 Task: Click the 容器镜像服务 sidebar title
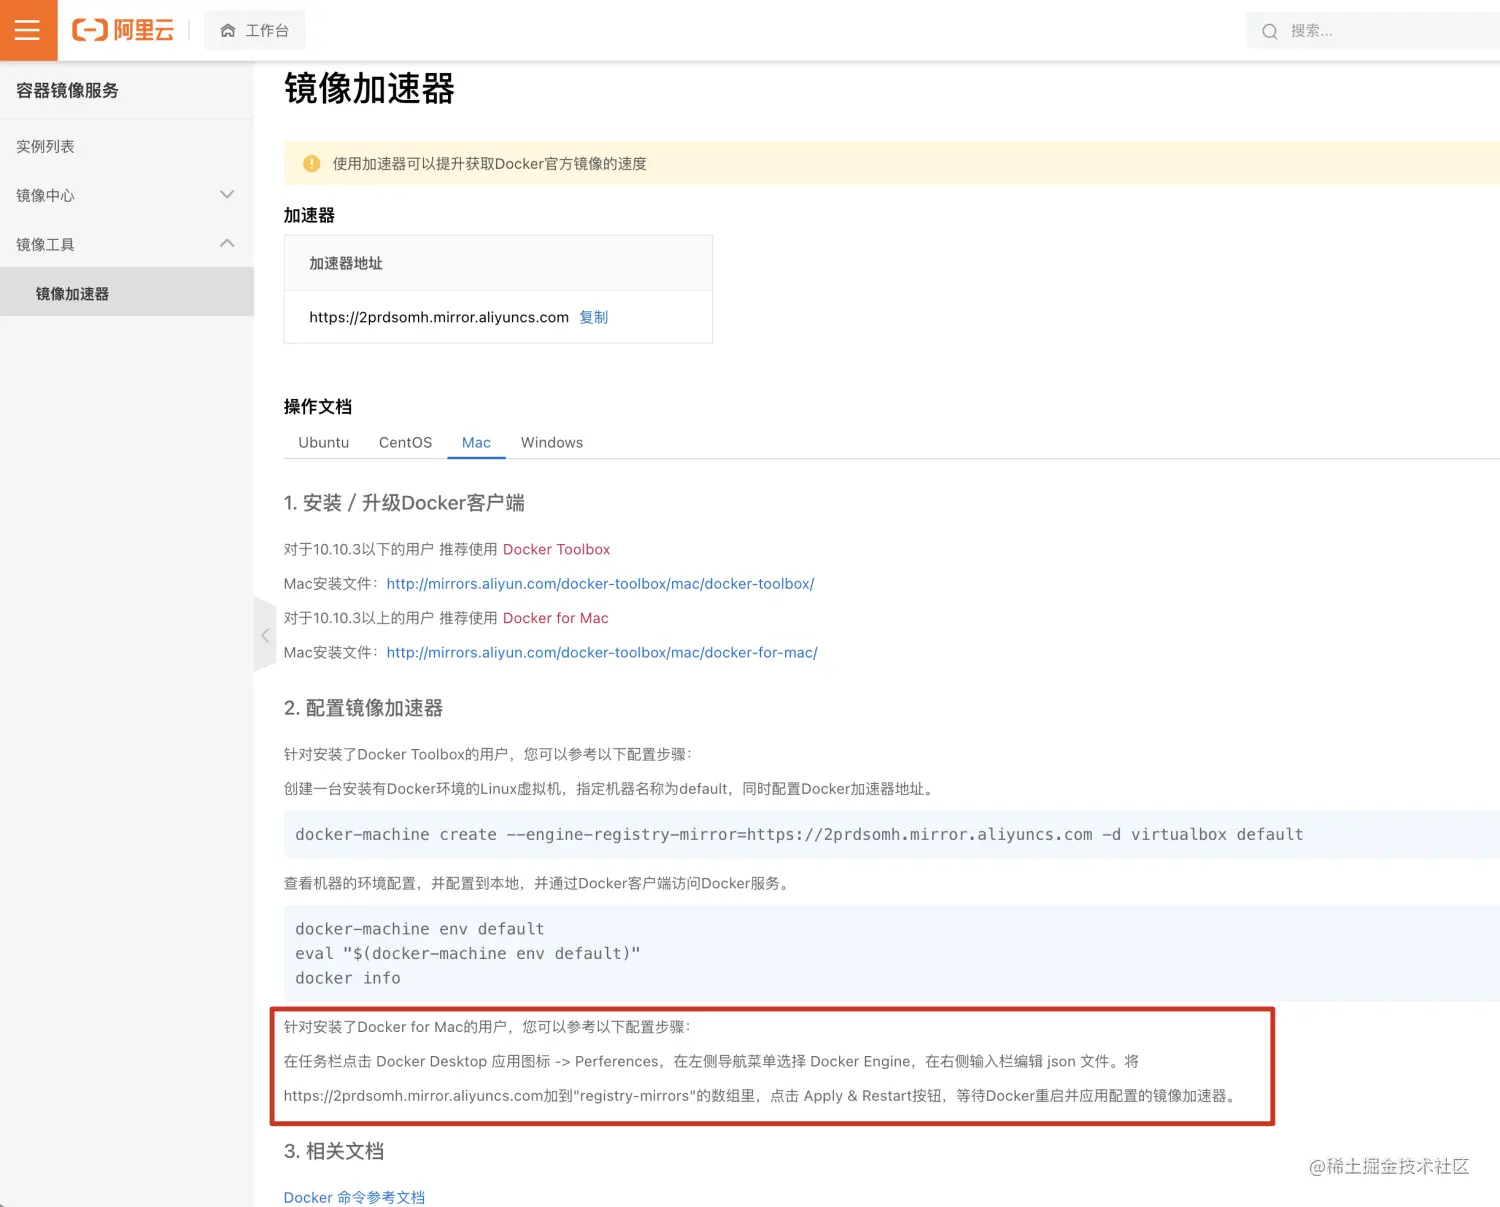pos(67,90)
